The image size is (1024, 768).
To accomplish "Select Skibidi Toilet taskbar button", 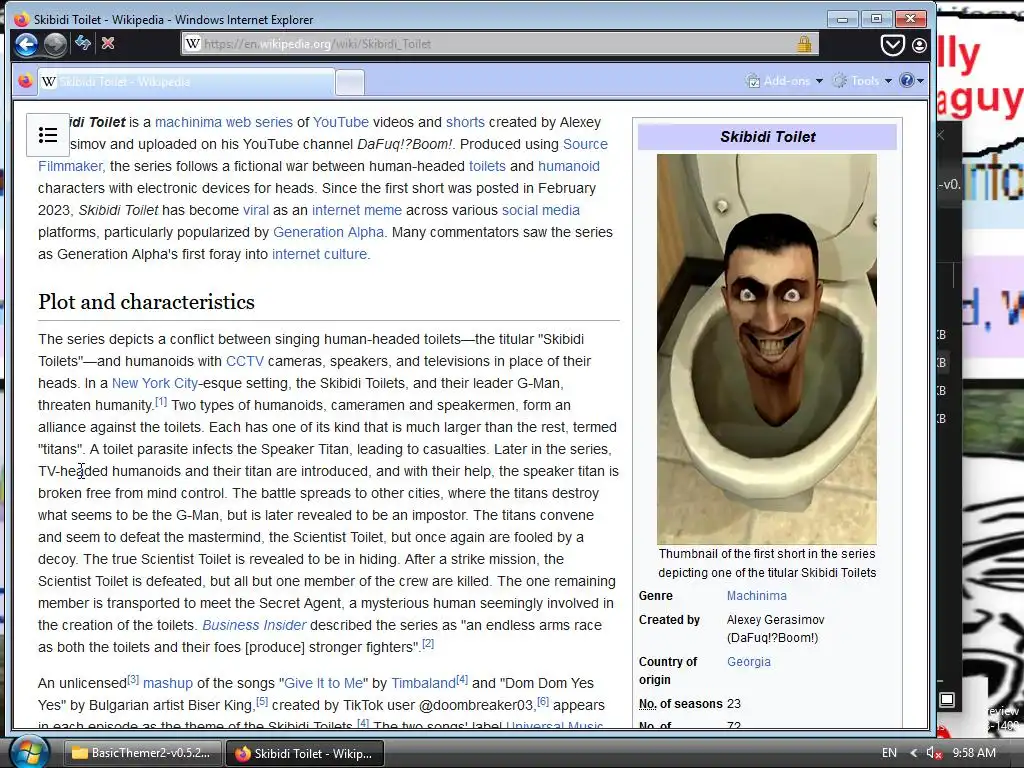I will point(304,754).
